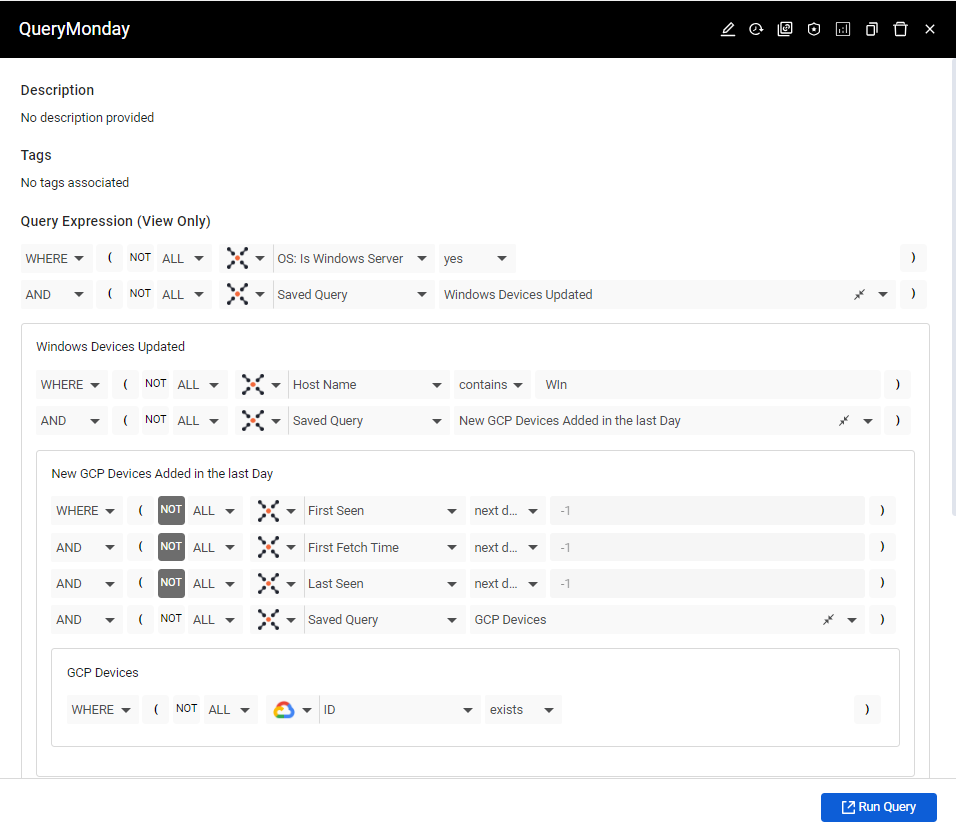Click 'New GCP Devices Added in the last Day' box title
Viewport: 956px width, 825px height.
162,474
